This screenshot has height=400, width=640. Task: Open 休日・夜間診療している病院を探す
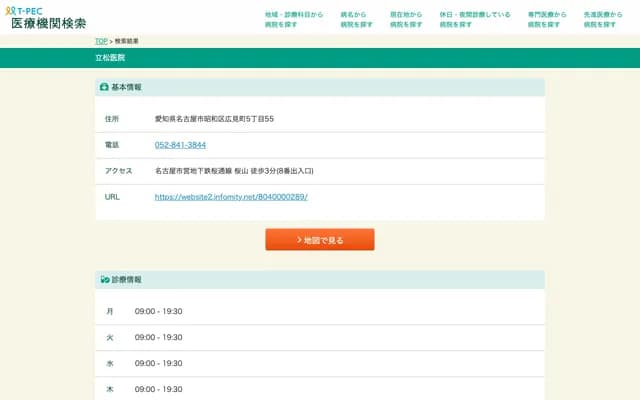pos(474,18)
